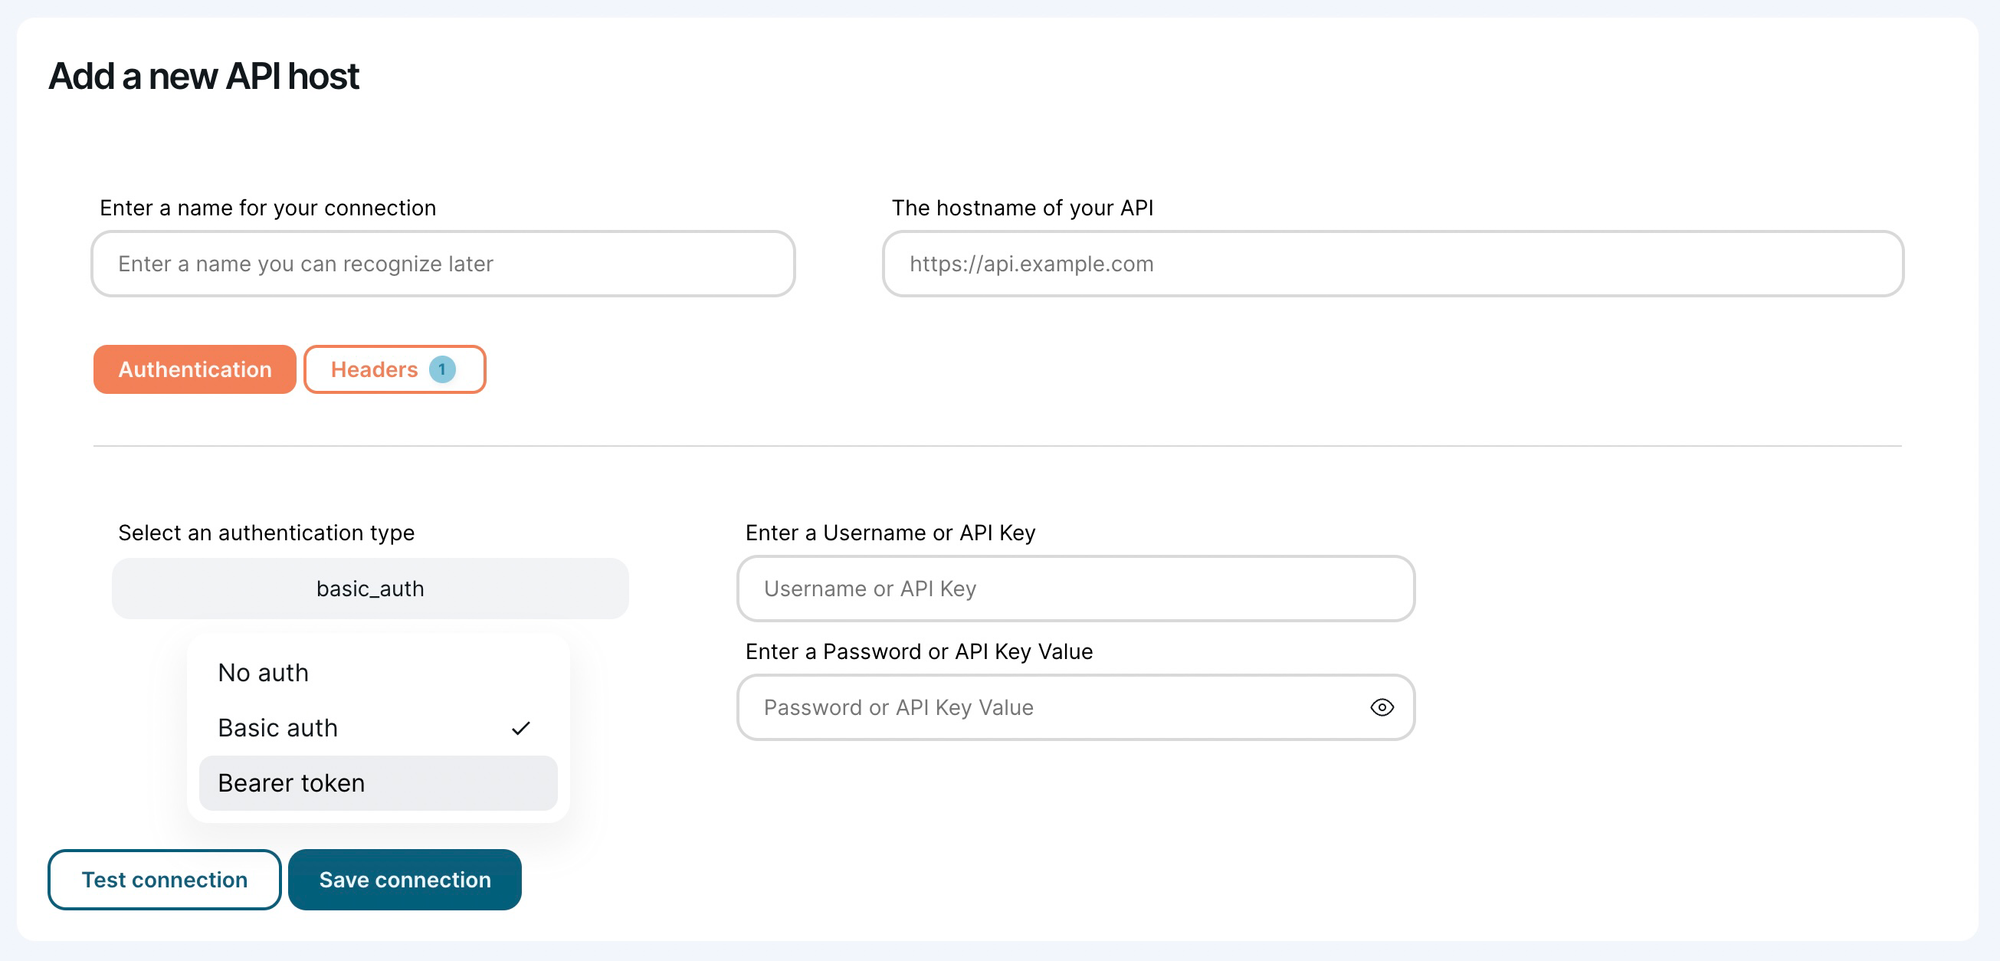Image resolution: width=2000 pixels, height=961 pixels.
Task: Switch to the Authentication tab
Action: pos(194,369)
